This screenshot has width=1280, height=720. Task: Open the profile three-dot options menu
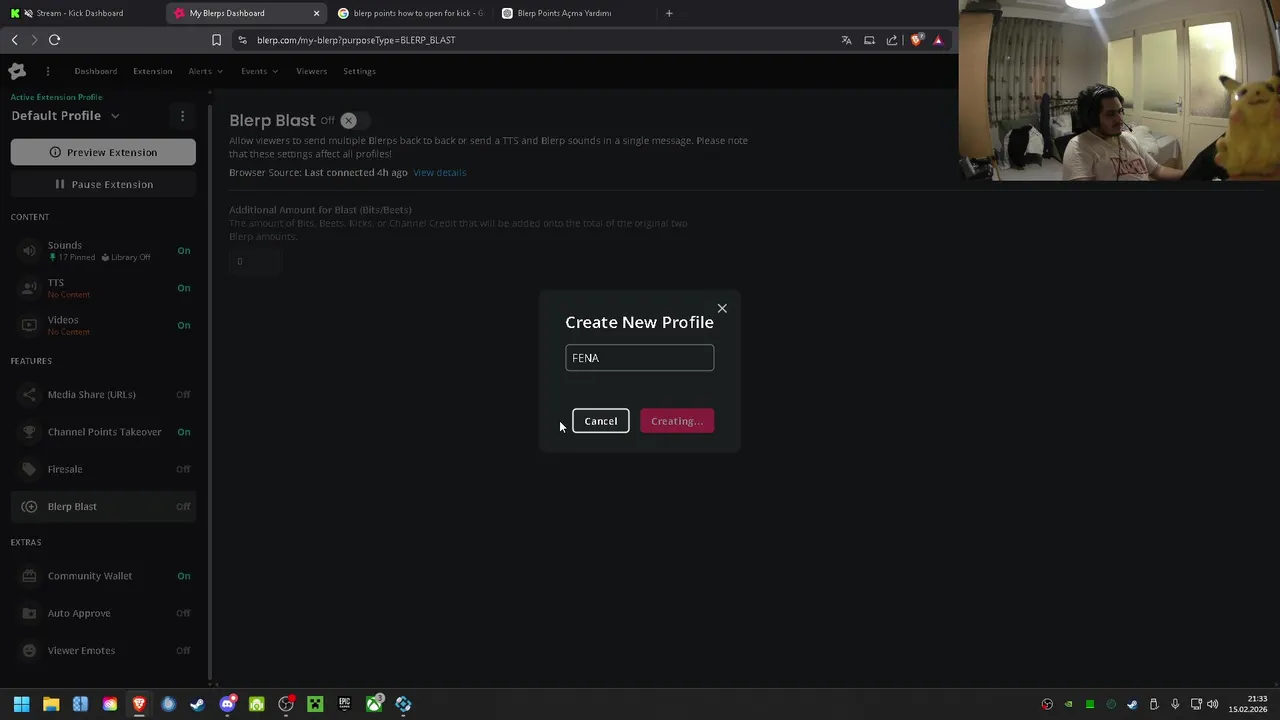click(x=182, y=116)
